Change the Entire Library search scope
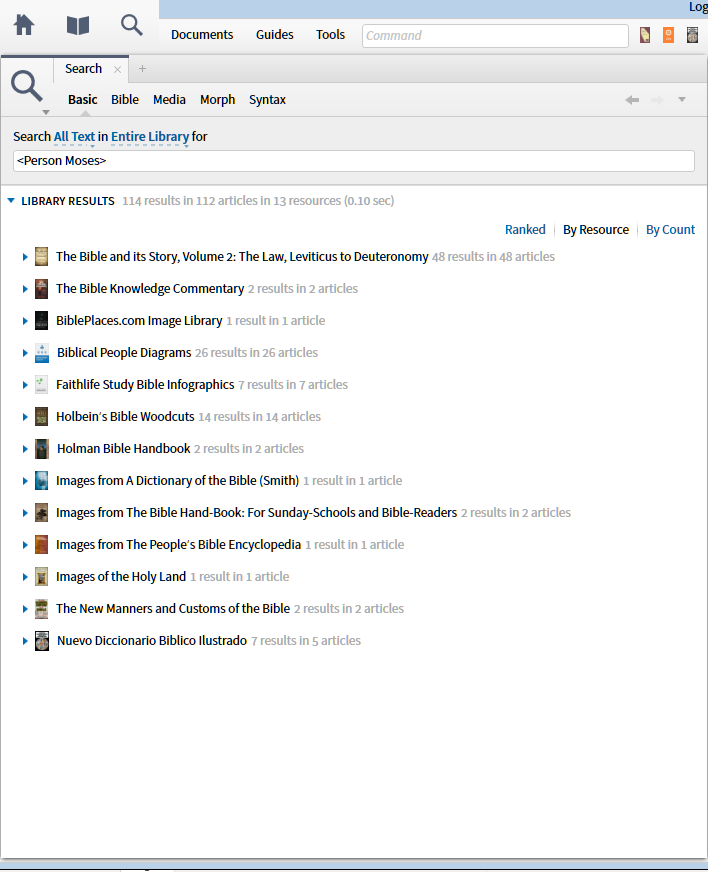Screen dimensions: 708x872 (x=150, y=137)
